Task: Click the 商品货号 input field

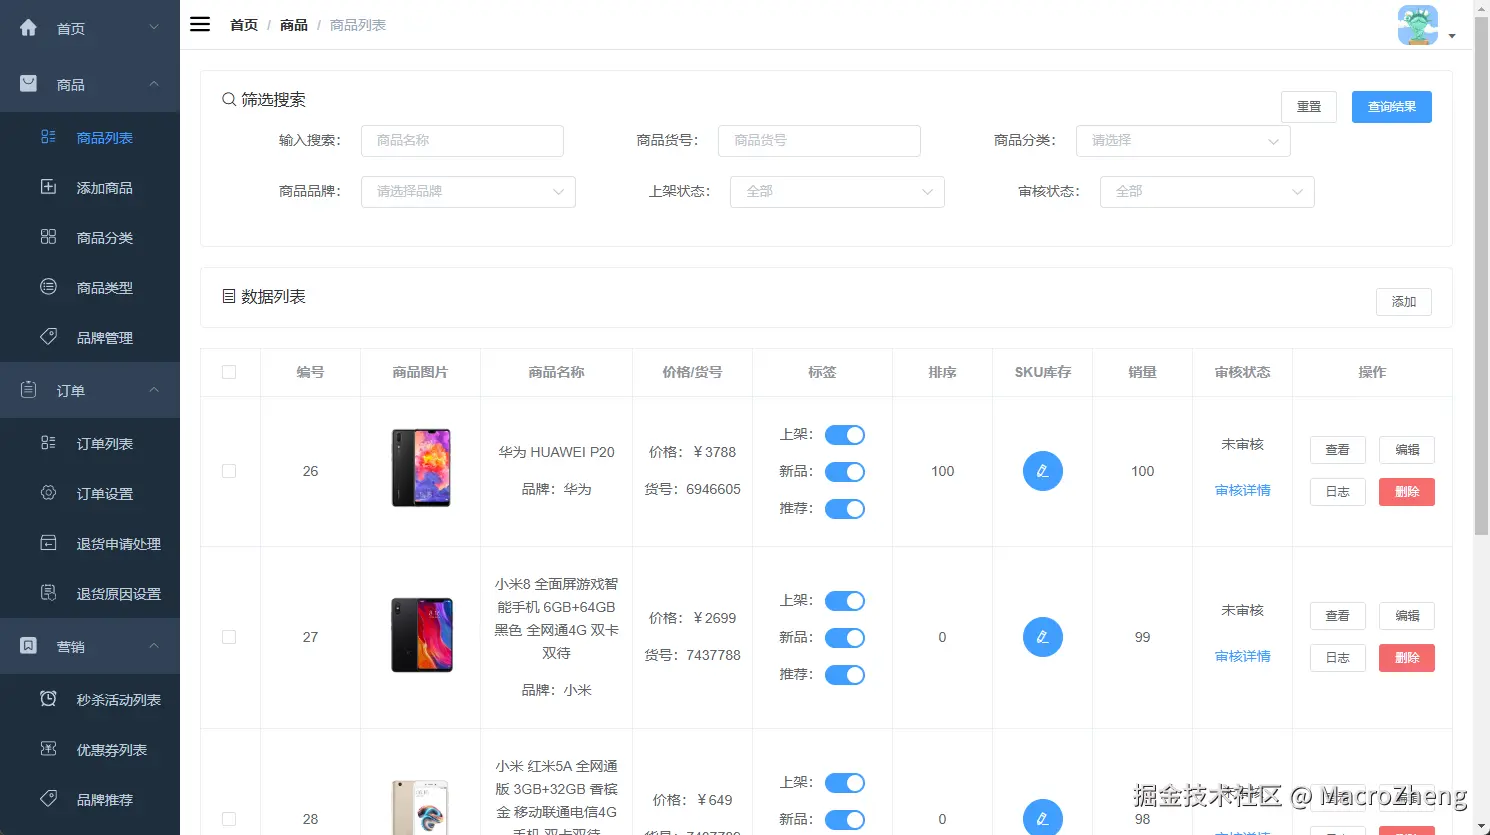Action: 819,141
